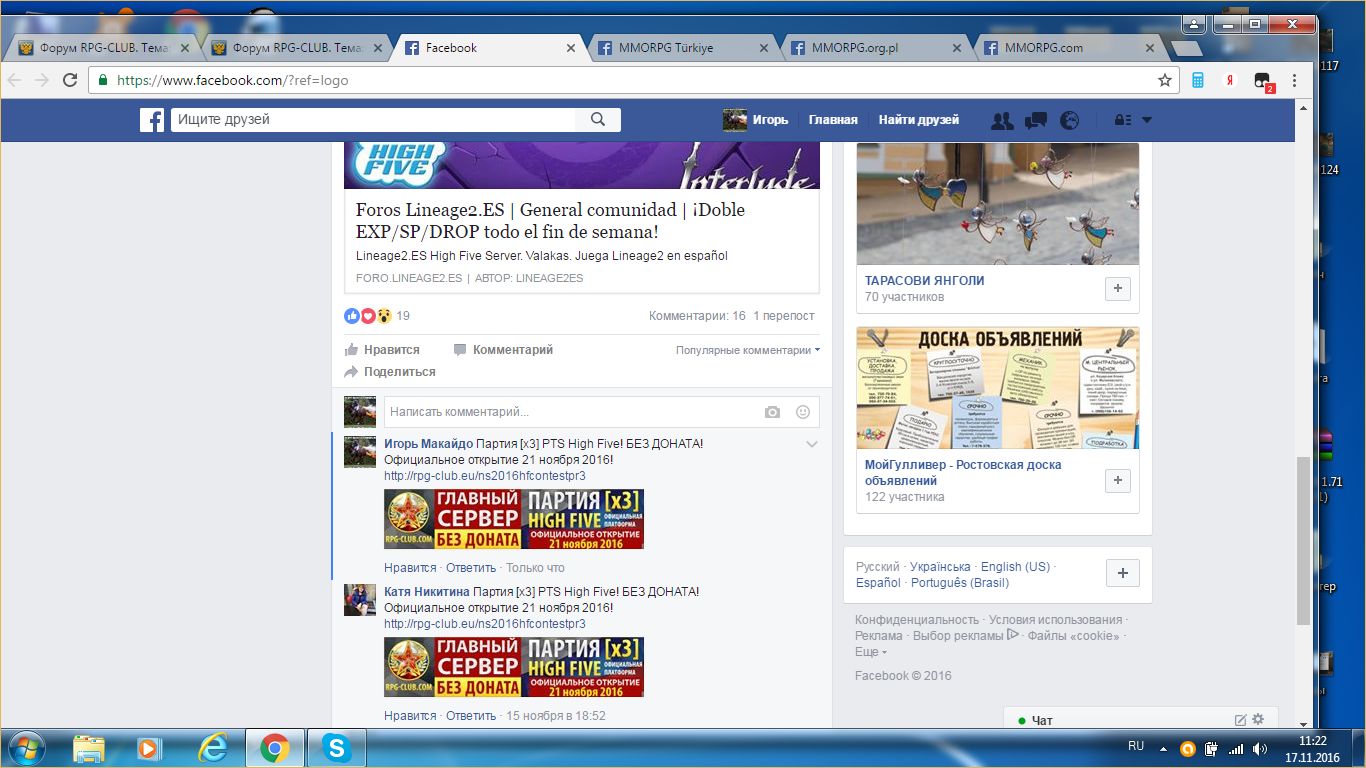Expand the Еще footer menu
1366x768 pixels.
point(870,652)
